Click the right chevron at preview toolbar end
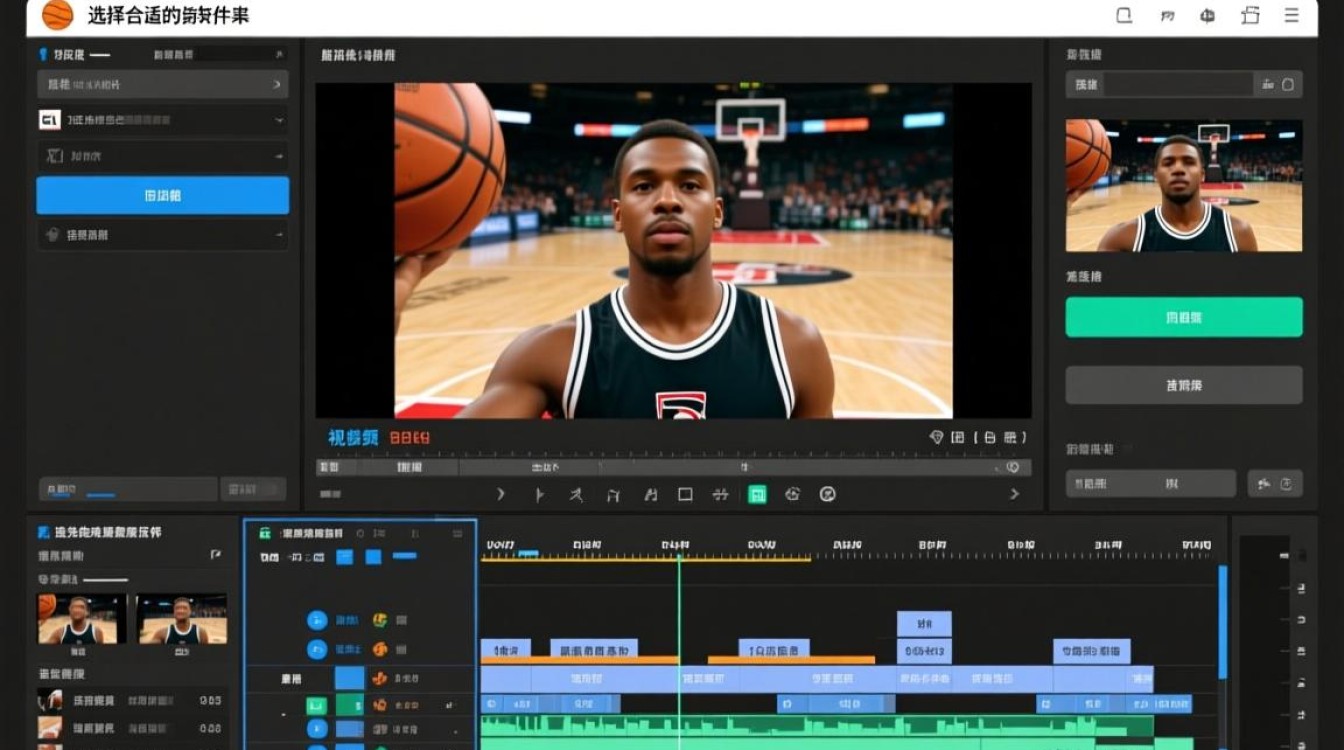 (1014, 494)
